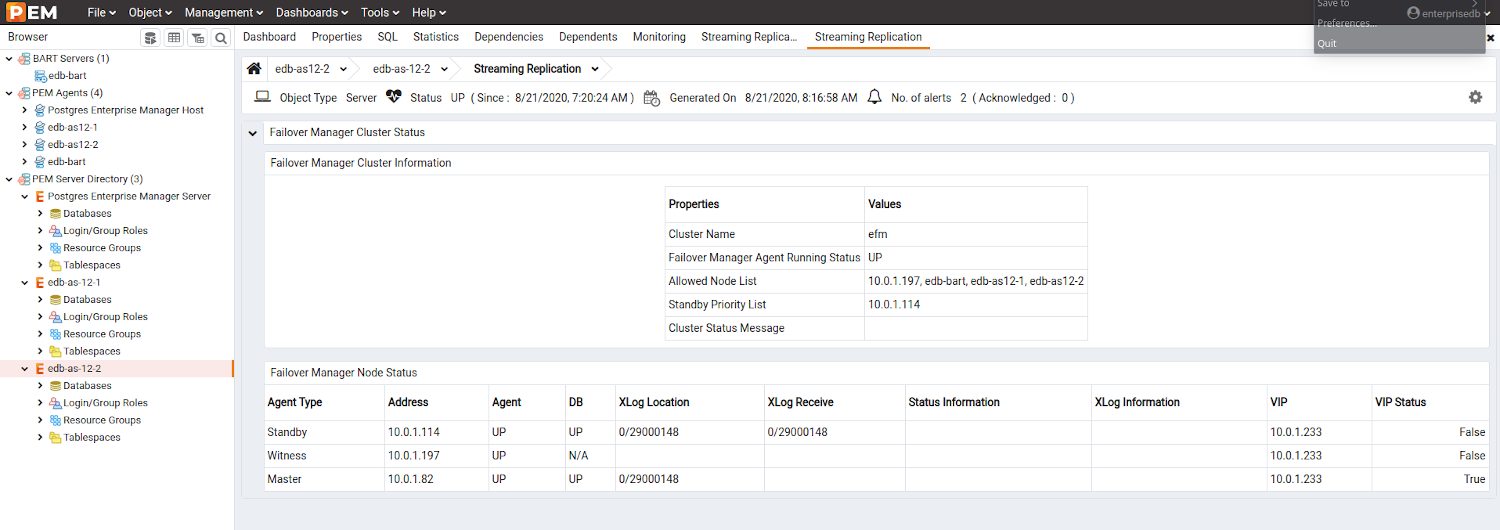
Task: Switch to the Statistics tab
Action: click(436, 37)
